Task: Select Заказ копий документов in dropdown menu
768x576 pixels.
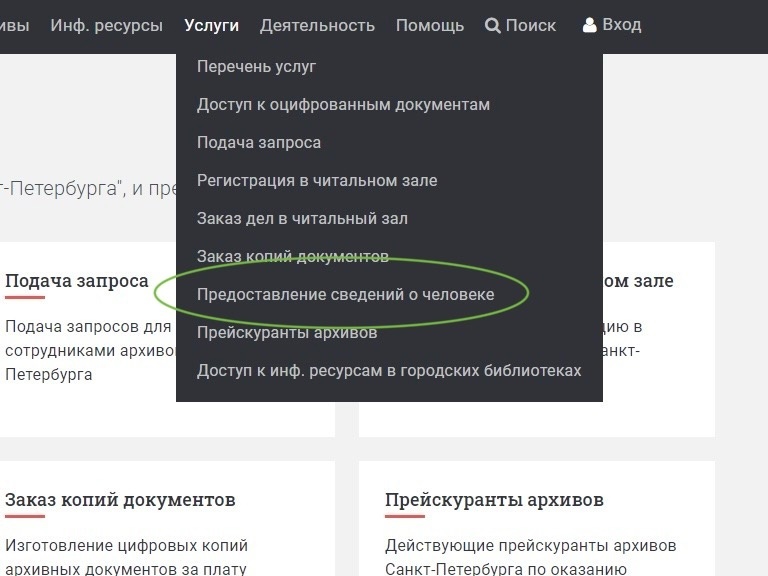Action: click(293, 257)
